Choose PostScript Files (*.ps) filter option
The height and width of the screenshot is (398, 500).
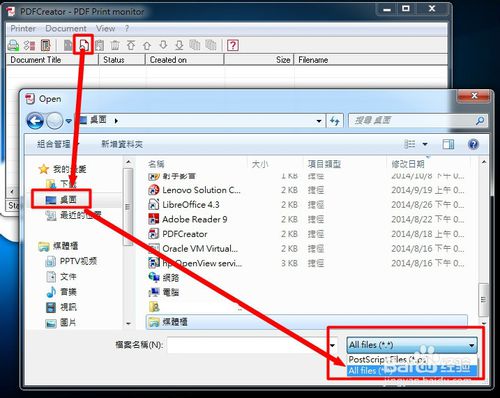click(x=412, y=360)
